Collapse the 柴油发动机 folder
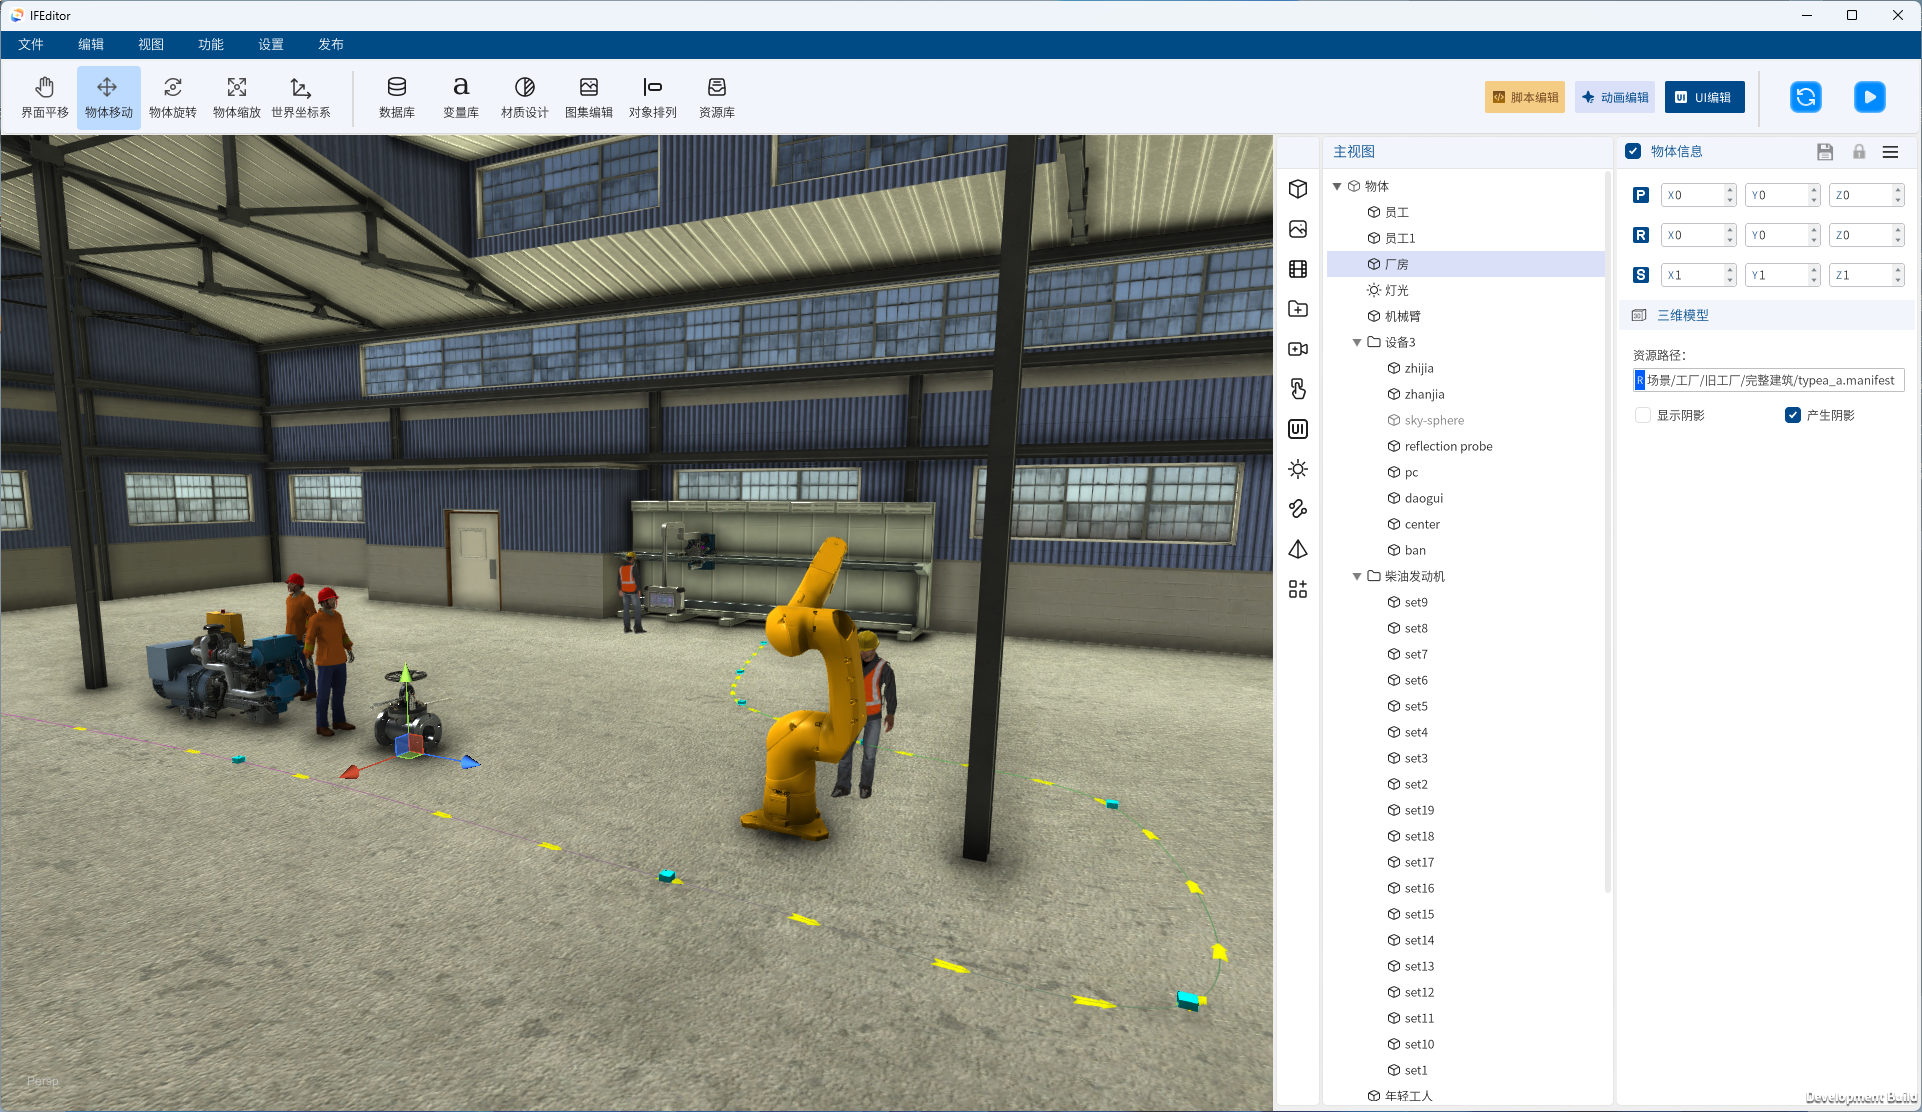The image size is (1922, 1112). [1357, 576]
